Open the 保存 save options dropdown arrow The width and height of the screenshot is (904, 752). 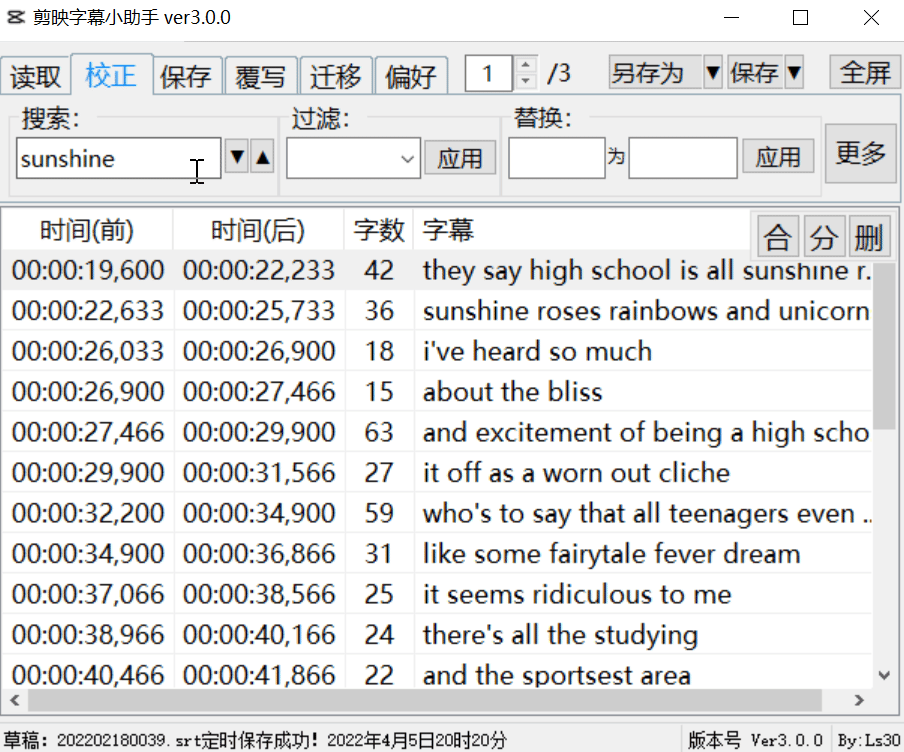(795, 73)
